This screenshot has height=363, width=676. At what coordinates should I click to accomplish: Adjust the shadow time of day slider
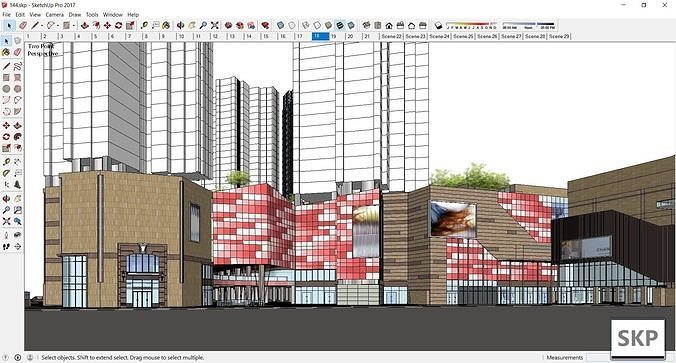click(x=529, y=25)
